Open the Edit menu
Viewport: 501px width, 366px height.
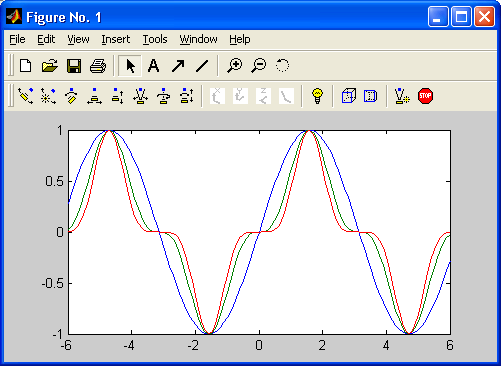pyautogui.click(x=46, y=39)
